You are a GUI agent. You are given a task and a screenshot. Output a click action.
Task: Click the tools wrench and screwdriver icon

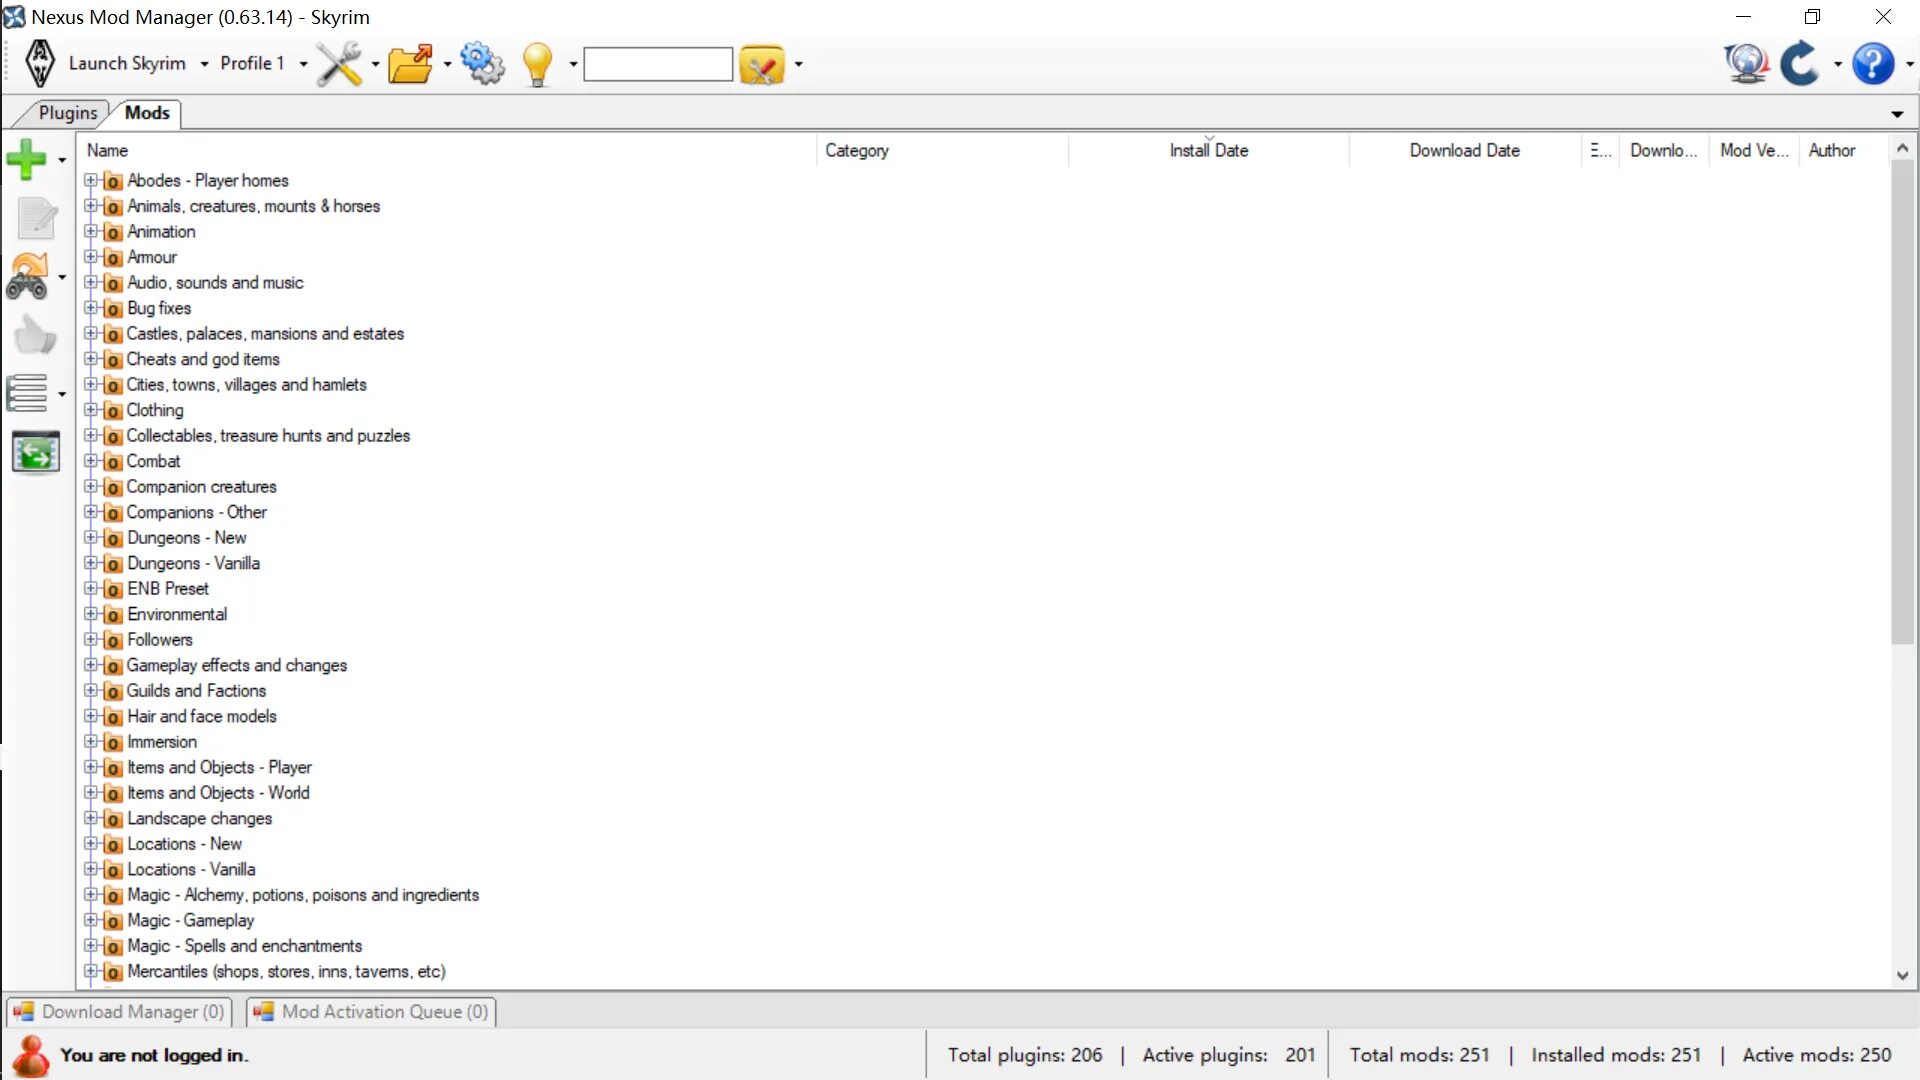pyautogui.click(x=339, y=64)
